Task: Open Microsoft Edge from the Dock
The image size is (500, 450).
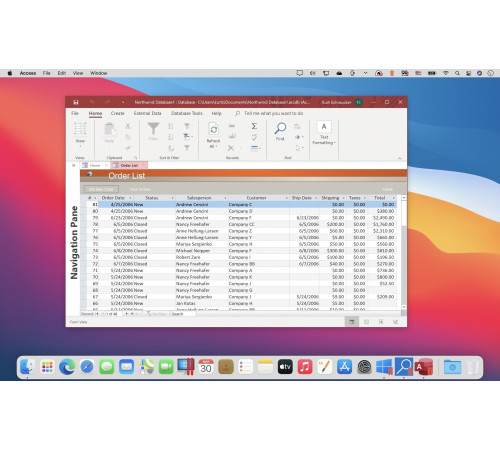Action: click(67, 367)
